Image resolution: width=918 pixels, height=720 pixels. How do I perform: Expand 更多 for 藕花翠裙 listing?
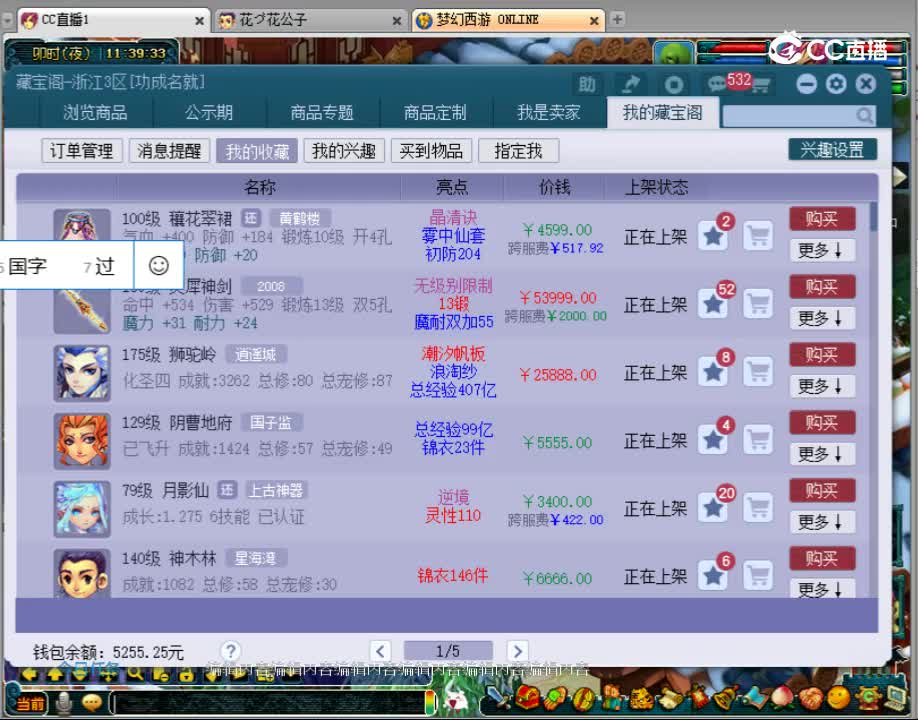pos(822,251)
